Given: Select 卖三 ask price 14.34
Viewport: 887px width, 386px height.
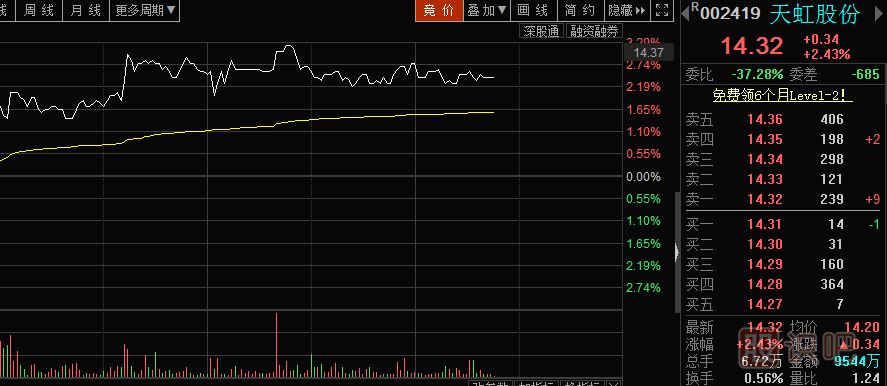Looking at the screenshot, I should 765,159.
